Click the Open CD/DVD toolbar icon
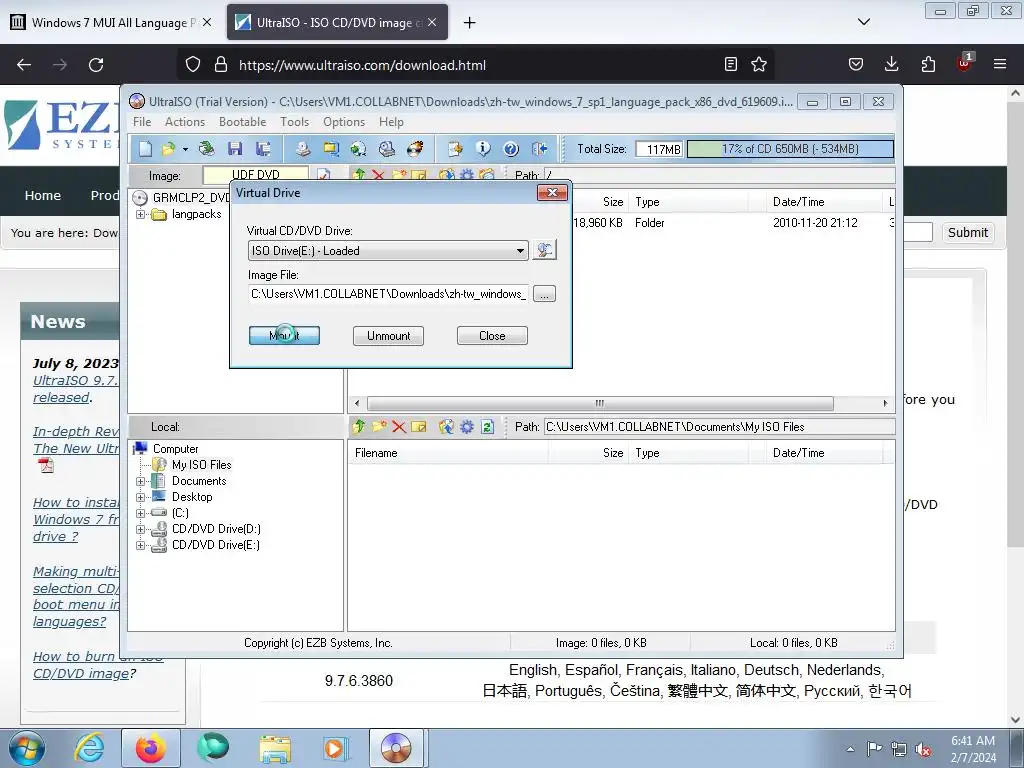This screenshot has width=1024, height=768. click(206, 149)
